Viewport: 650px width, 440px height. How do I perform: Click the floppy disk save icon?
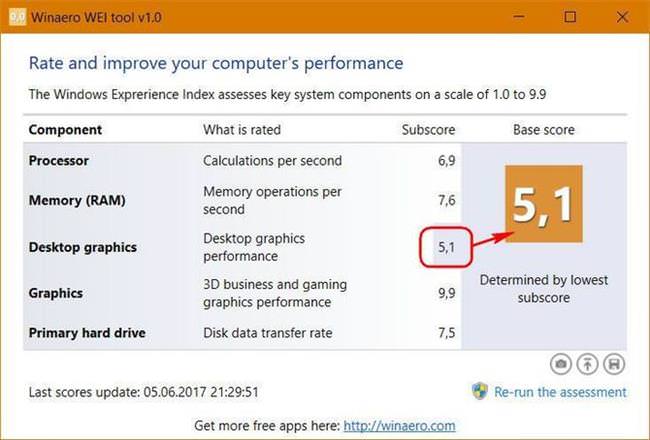tap(615, 363)
